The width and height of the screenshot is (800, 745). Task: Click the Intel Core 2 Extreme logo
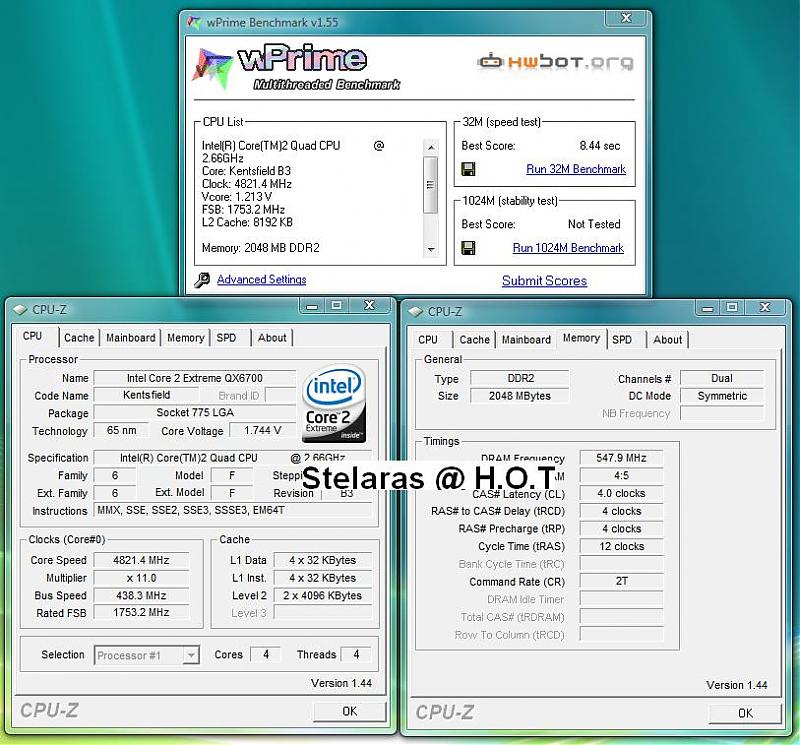334,403
